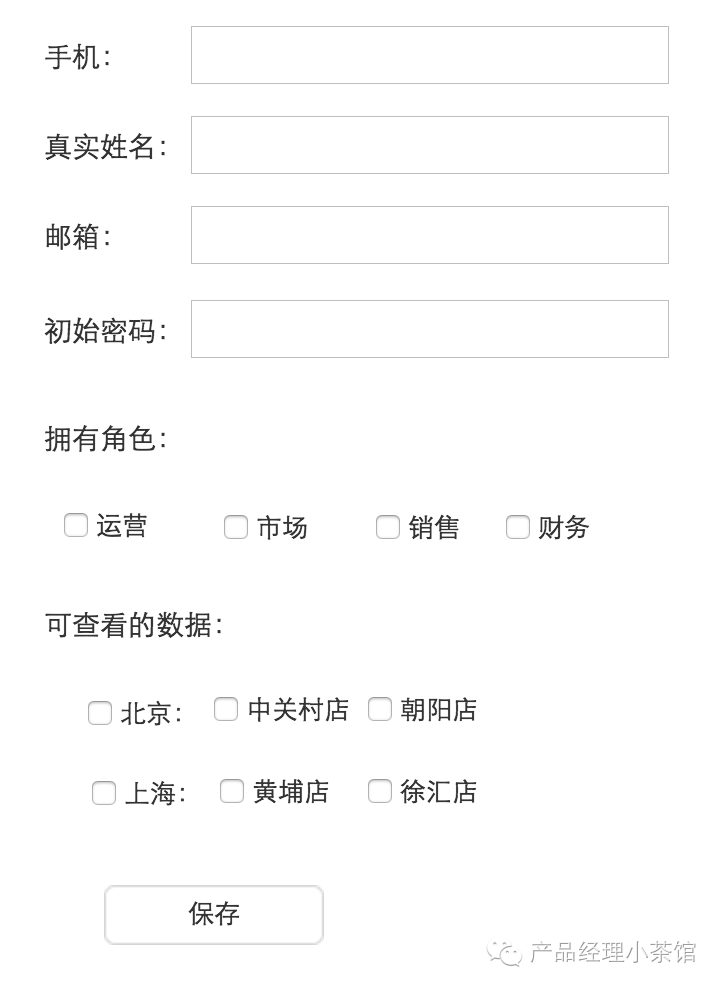Tick the 销售 role checkbox
This screenshot has width=721, height=989.
tap(388, 527)
